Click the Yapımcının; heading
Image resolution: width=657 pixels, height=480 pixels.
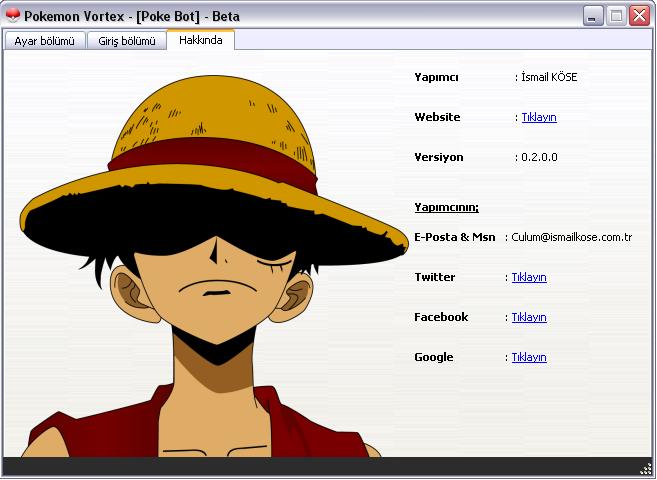point(446,207)
